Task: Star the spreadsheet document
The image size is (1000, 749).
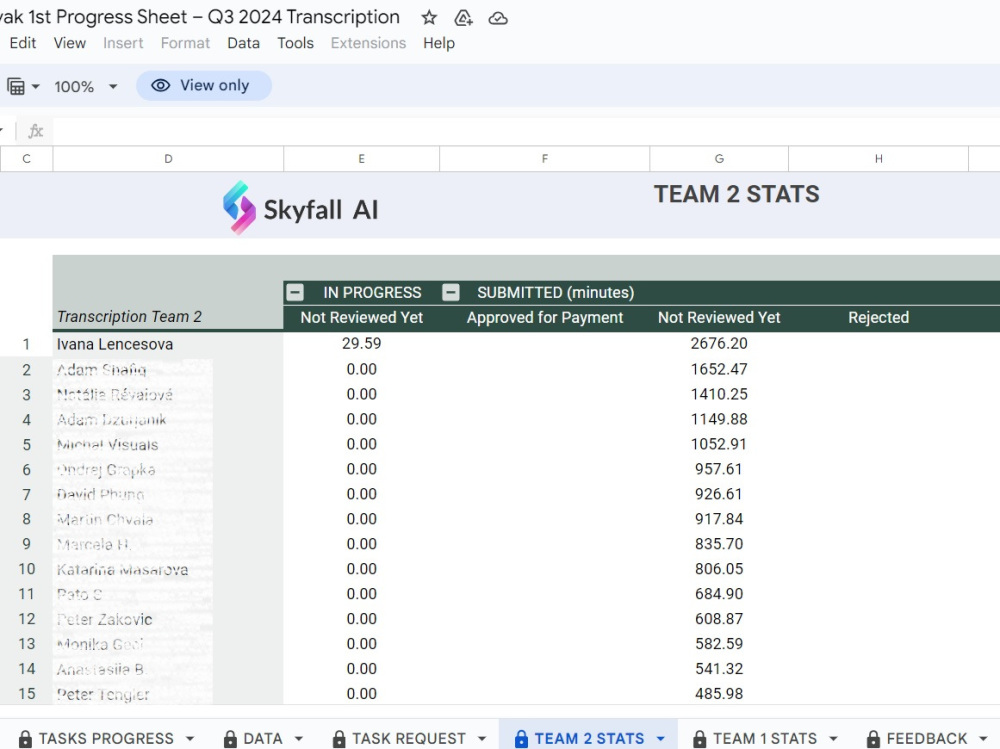Action: tap(429, 18)
